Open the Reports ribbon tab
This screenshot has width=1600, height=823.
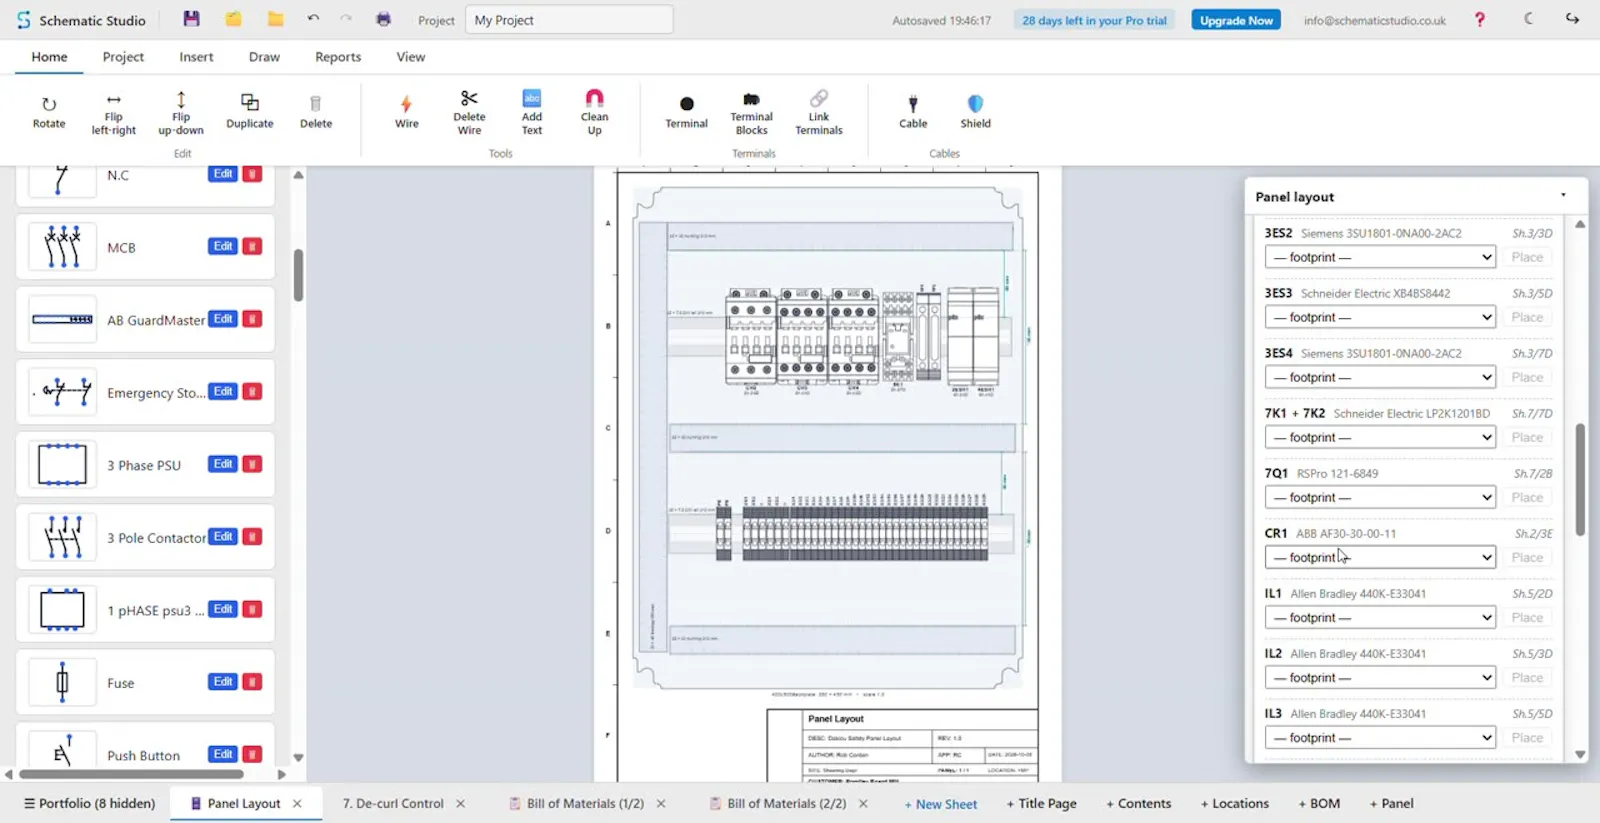tap(338, 57)
